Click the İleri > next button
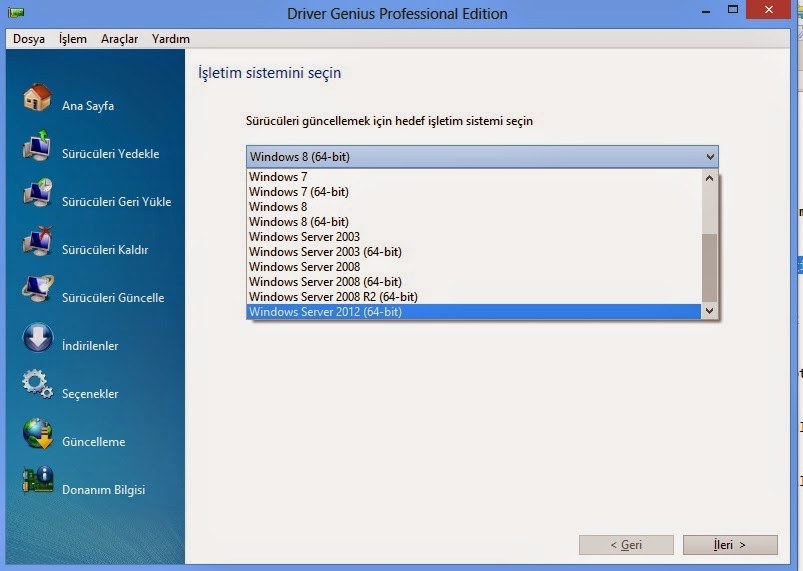Viewport: 803px width, 571px height. 730,545
